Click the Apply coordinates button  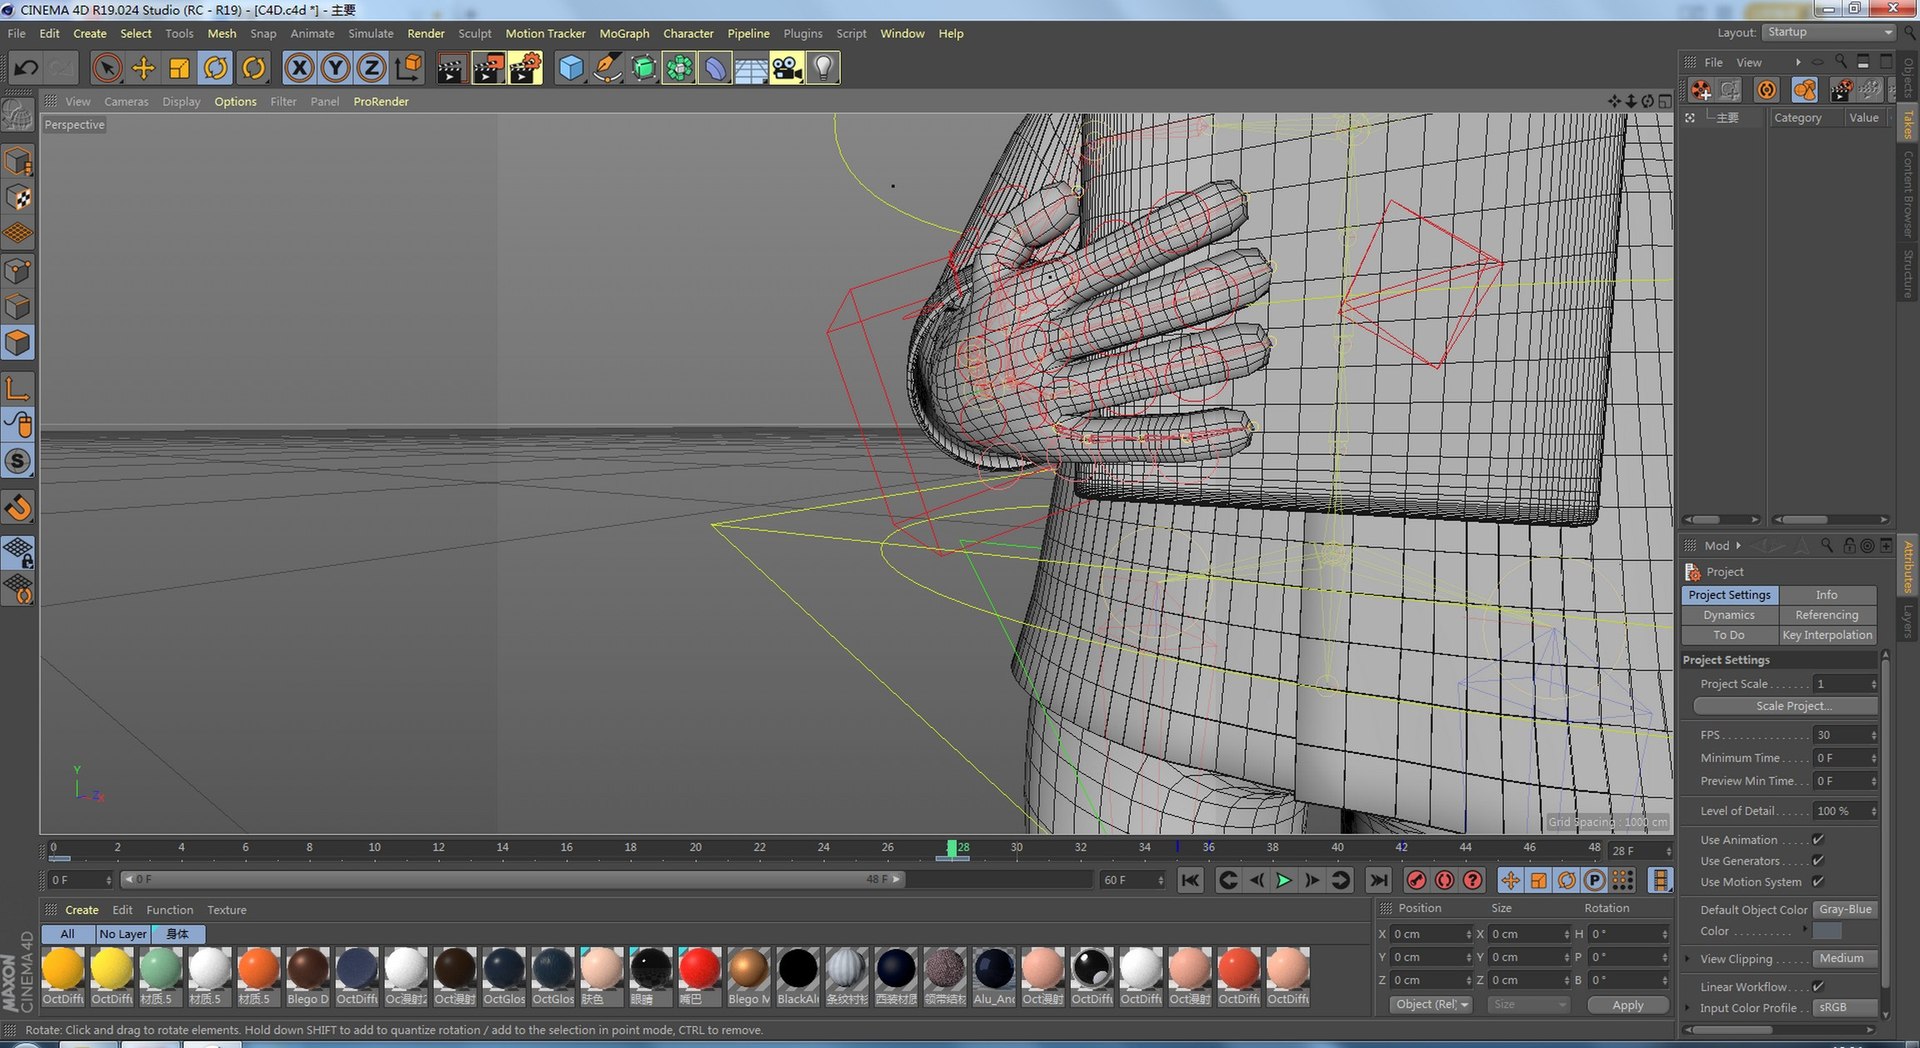[x=1628, y=1005]
